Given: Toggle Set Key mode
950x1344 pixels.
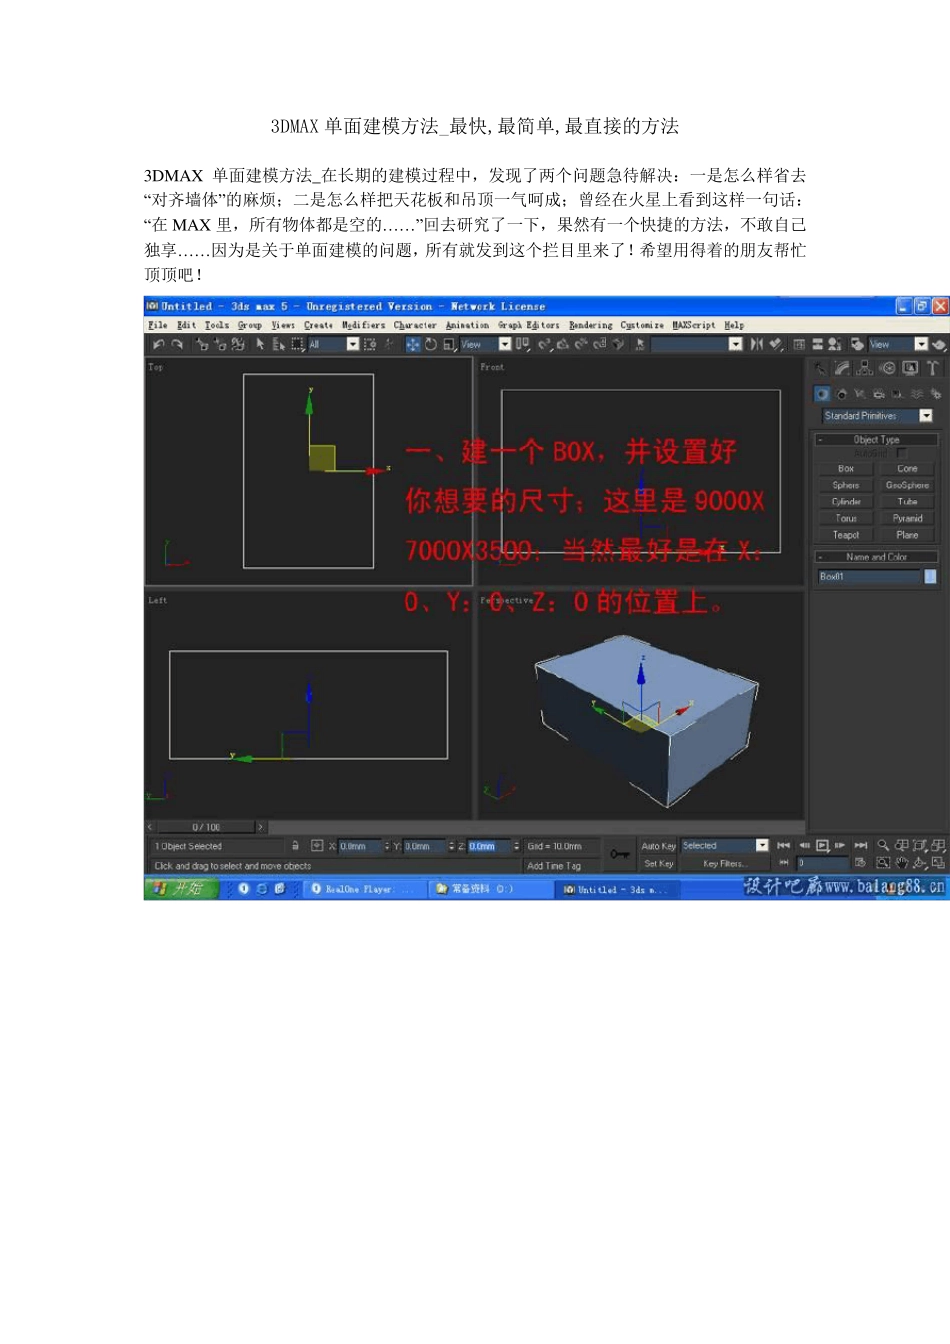Looking at the screenshot, I should click(659, 863).
